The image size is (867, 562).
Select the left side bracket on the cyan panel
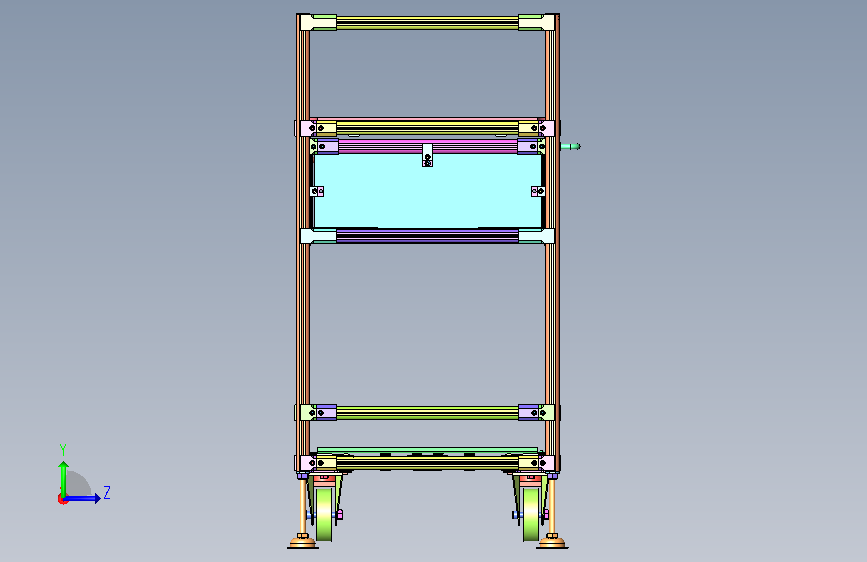tap(317, 191)
